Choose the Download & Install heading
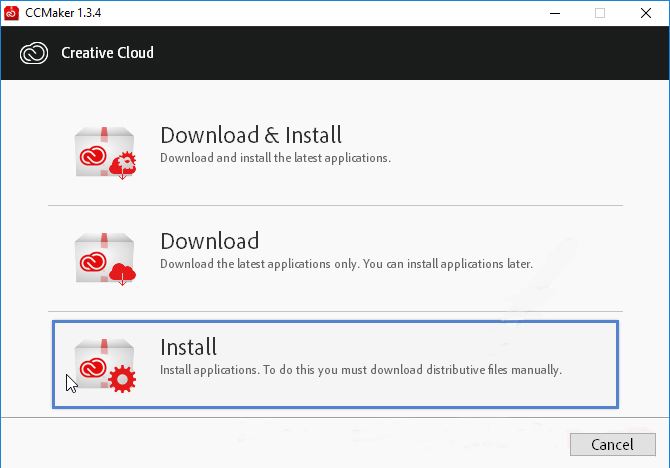The height and width of the screenshot is (468, 670). (x=251, y=135)
